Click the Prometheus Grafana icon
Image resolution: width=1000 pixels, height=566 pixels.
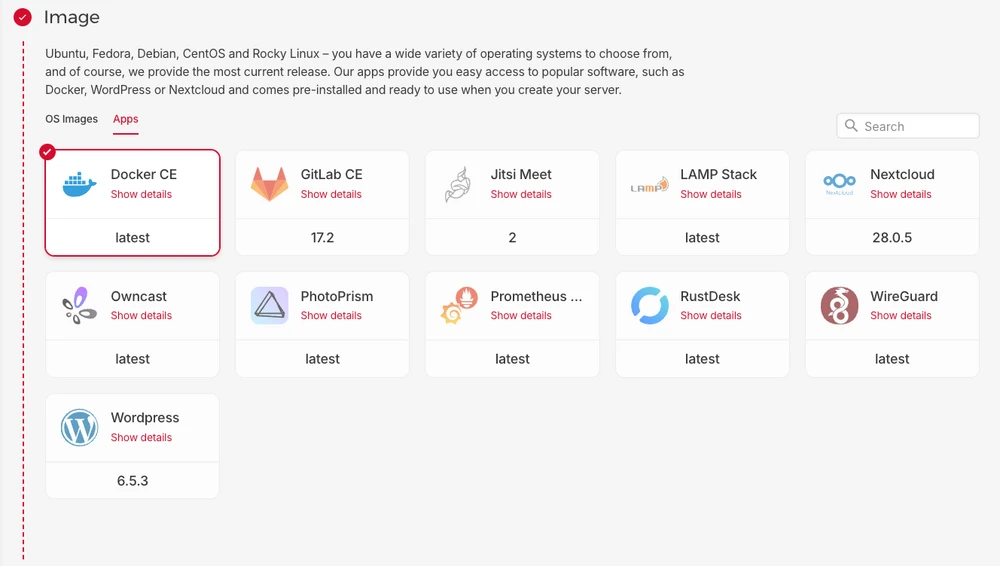459,306
